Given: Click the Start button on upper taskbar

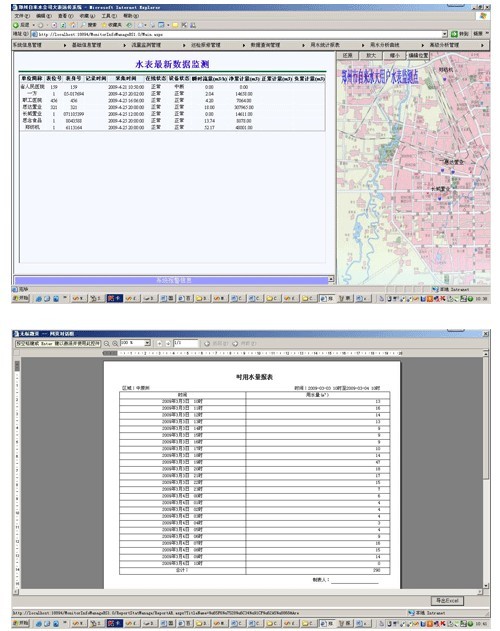Looking at the screenshot, I should point(21,299).
